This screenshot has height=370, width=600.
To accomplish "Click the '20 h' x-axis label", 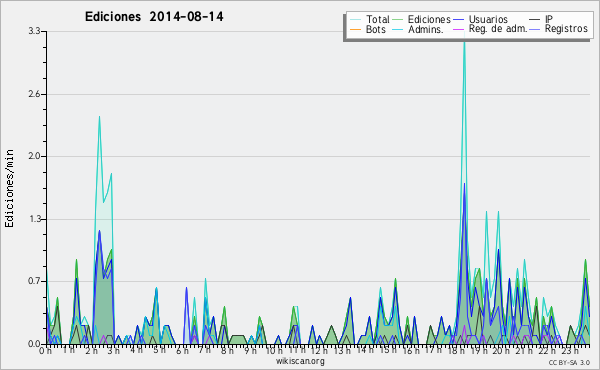I will pyautogui.click(x=501, y=350).
